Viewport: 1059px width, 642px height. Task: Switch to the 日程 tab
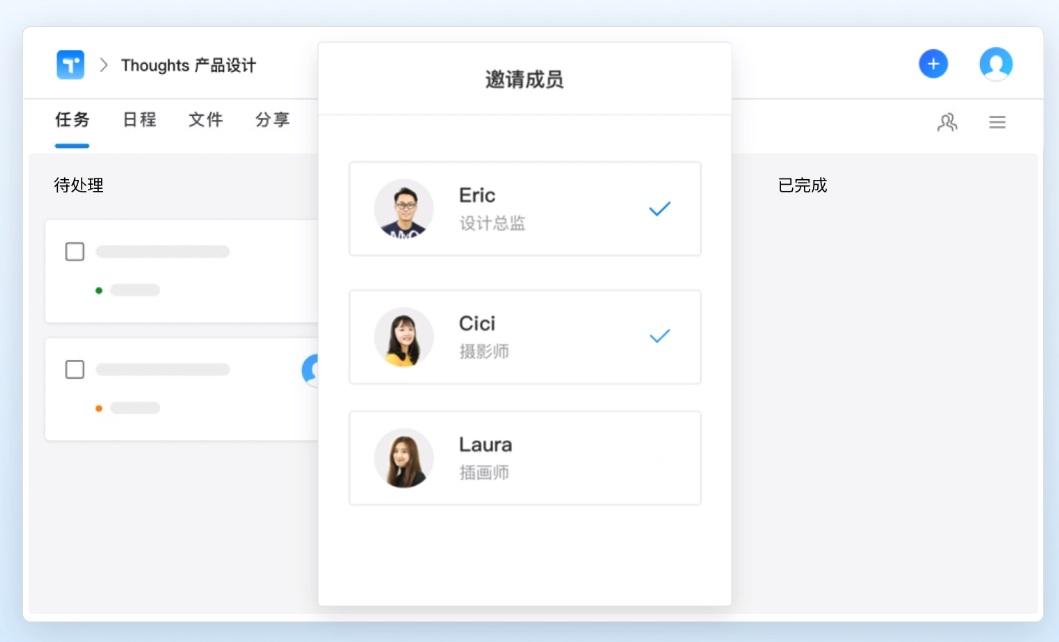(x=138, y=119)
